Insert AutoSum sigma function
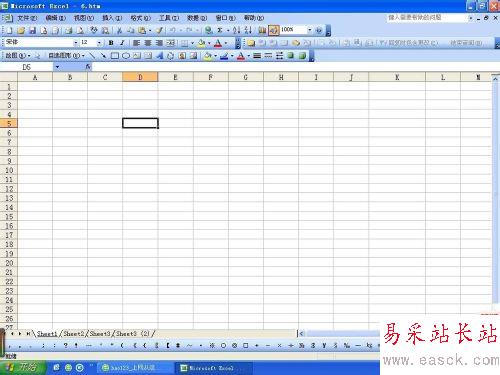This screenshot has width=500, height=375. 220,31
